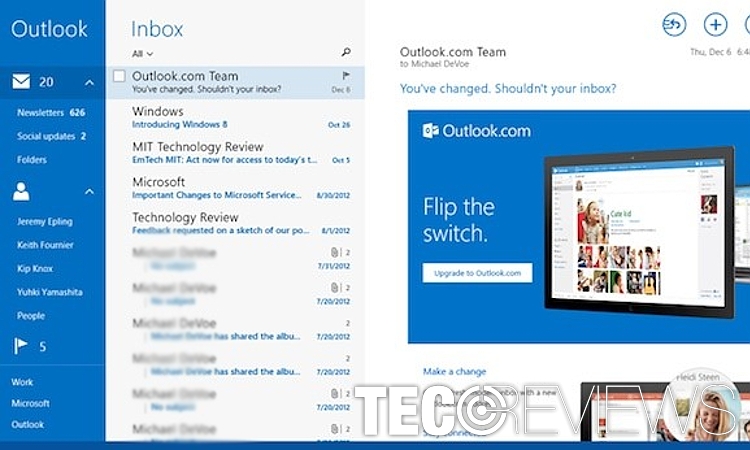Open the Work category

tap(22, 382)
